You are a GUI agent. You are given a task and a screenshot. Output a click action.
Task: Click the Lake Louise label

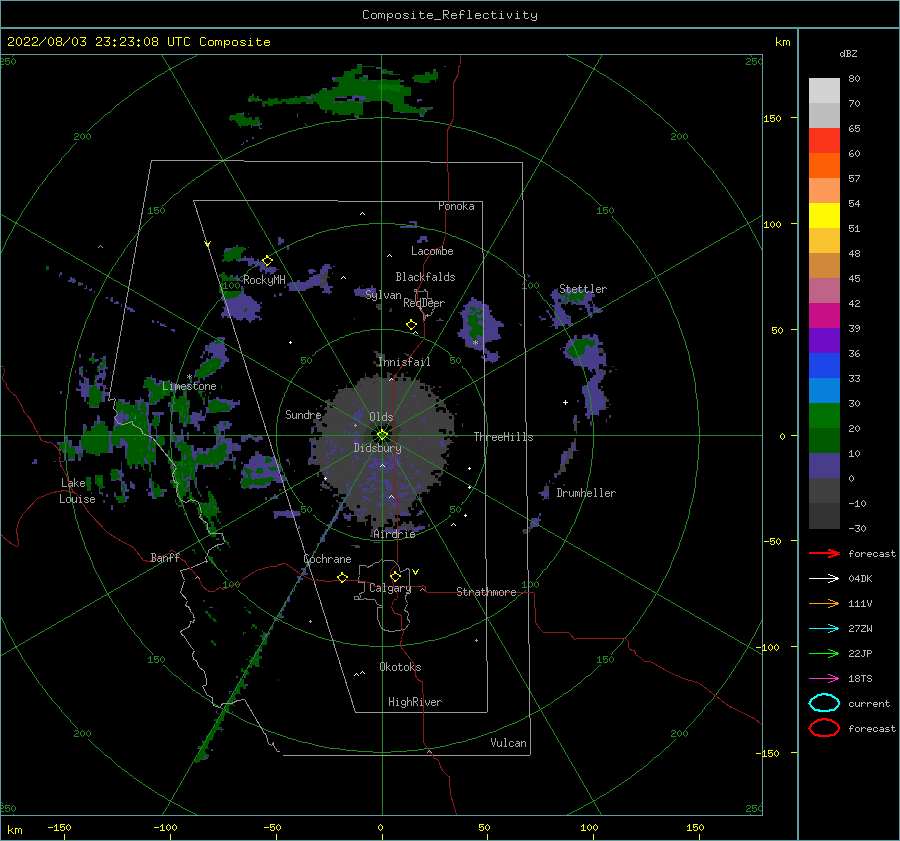(77, 491)
